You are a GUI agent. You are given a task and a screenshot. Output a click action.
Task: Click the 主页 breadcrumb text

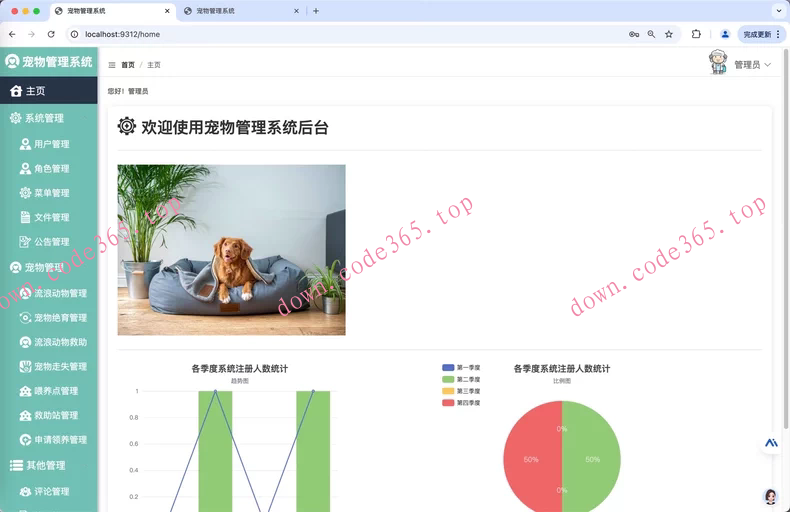(x=154, y=65)
